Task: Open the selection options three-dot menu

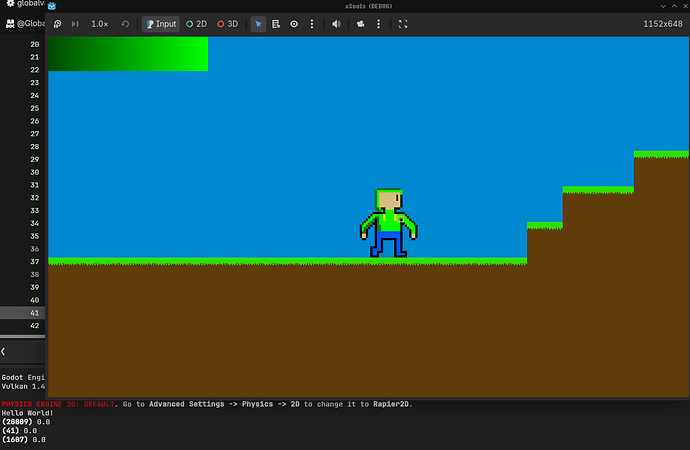Action: (312, 24)
